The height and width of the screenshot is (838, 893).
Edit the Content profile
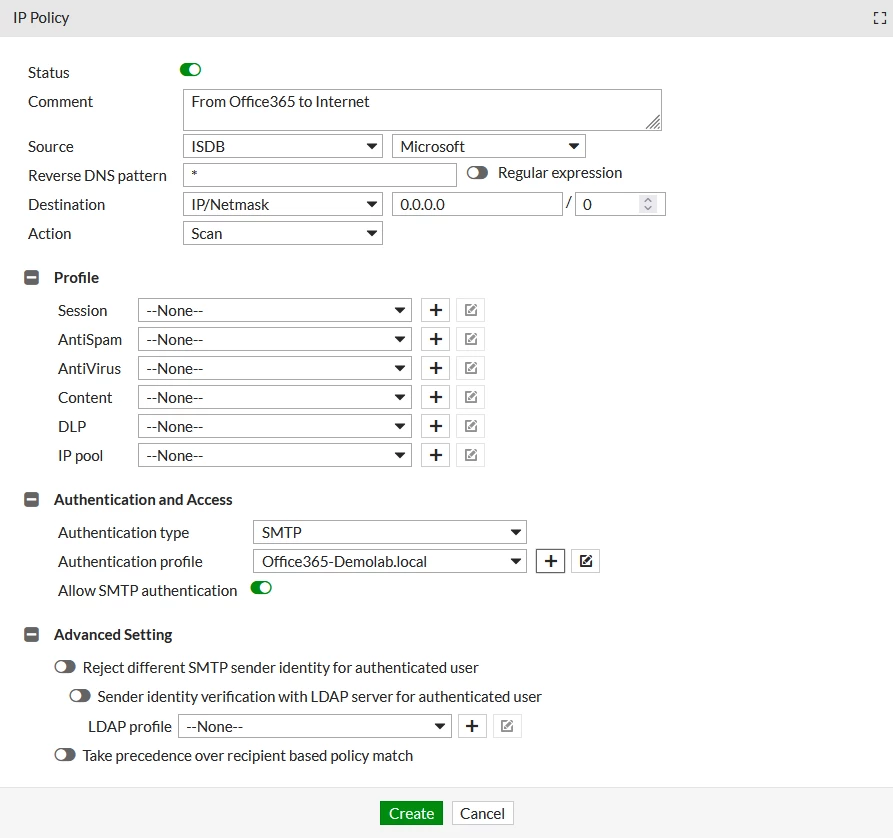470,398
